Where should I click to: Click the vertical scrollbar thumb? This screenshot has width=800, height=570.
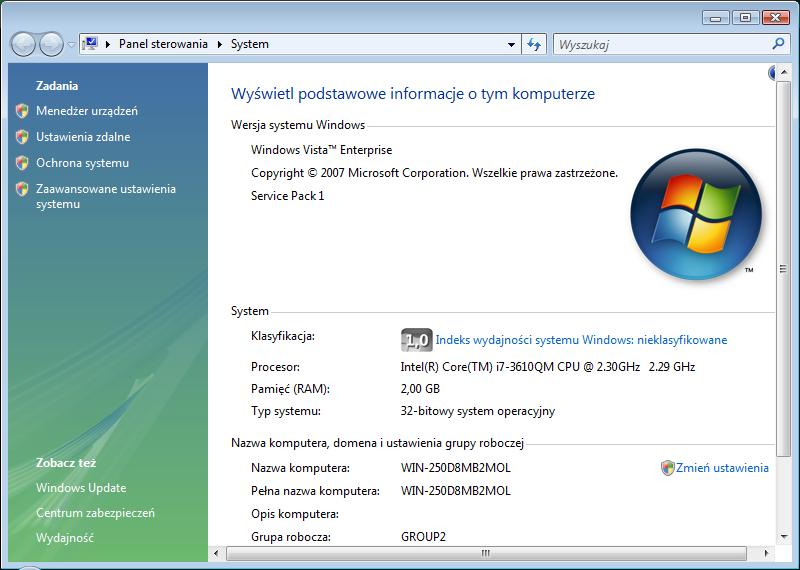(783, 269)
